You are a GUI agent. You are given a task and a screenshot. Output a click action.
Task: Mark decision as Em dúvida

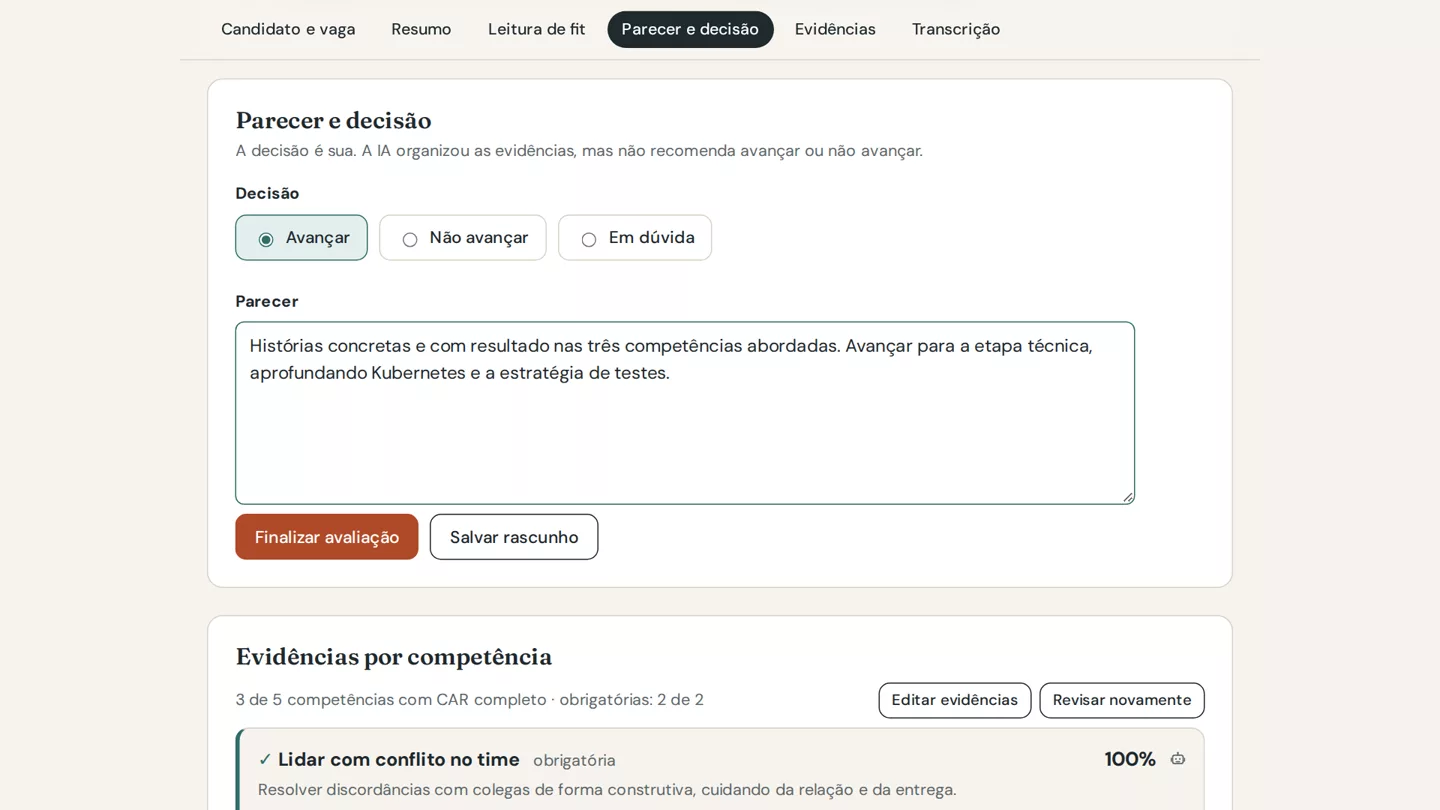[635, 238]
